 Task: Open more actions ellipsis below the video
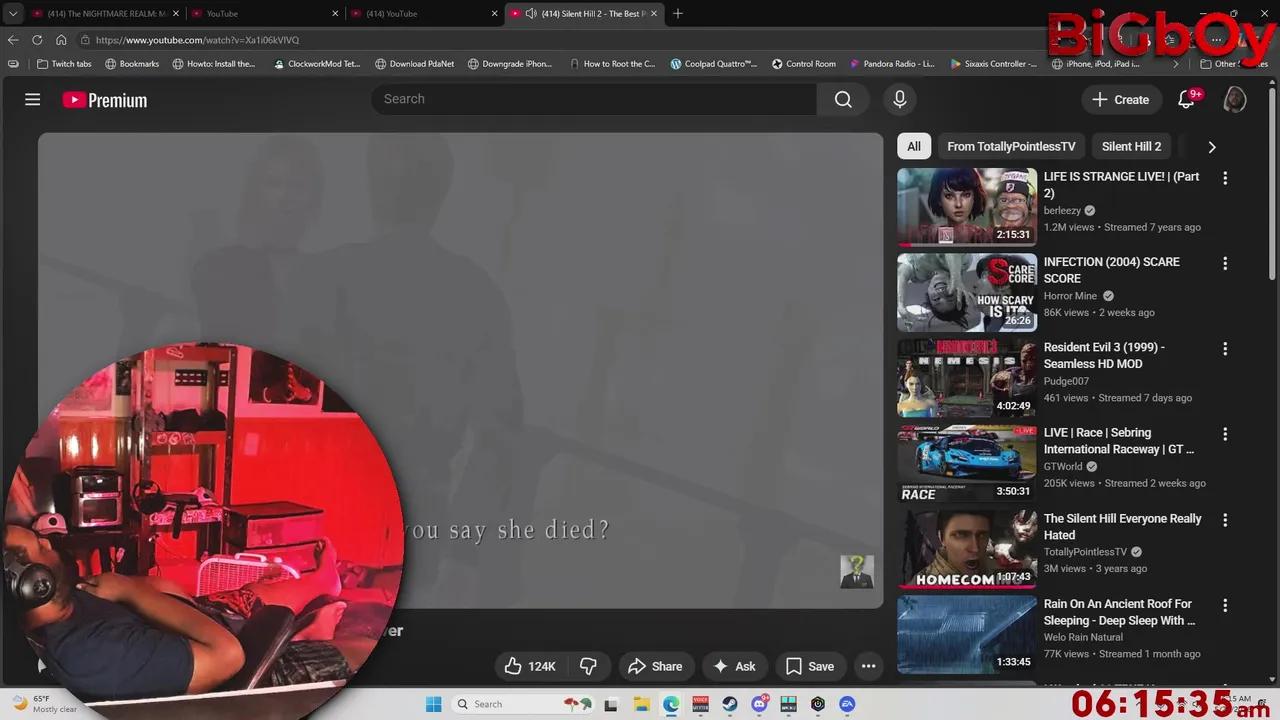tap(868, 666)
